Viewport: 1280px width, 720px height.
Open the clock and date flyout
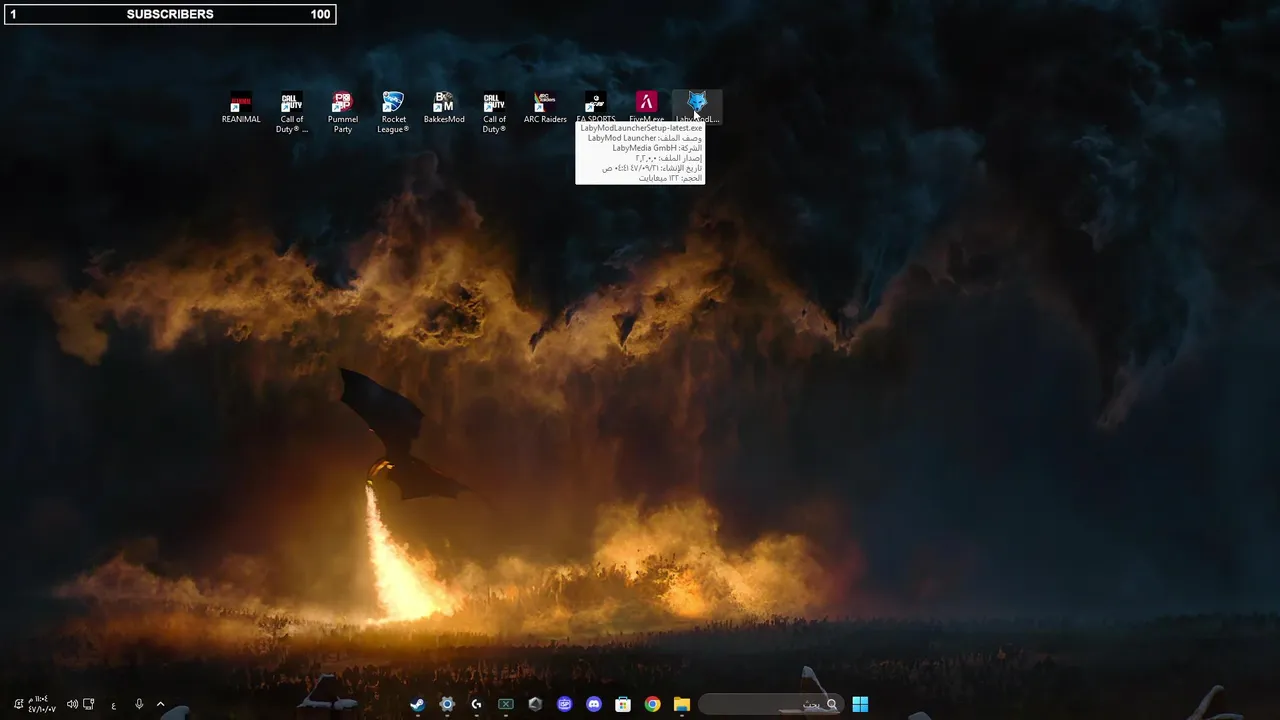pyautogui.click(x=42, y=704)
